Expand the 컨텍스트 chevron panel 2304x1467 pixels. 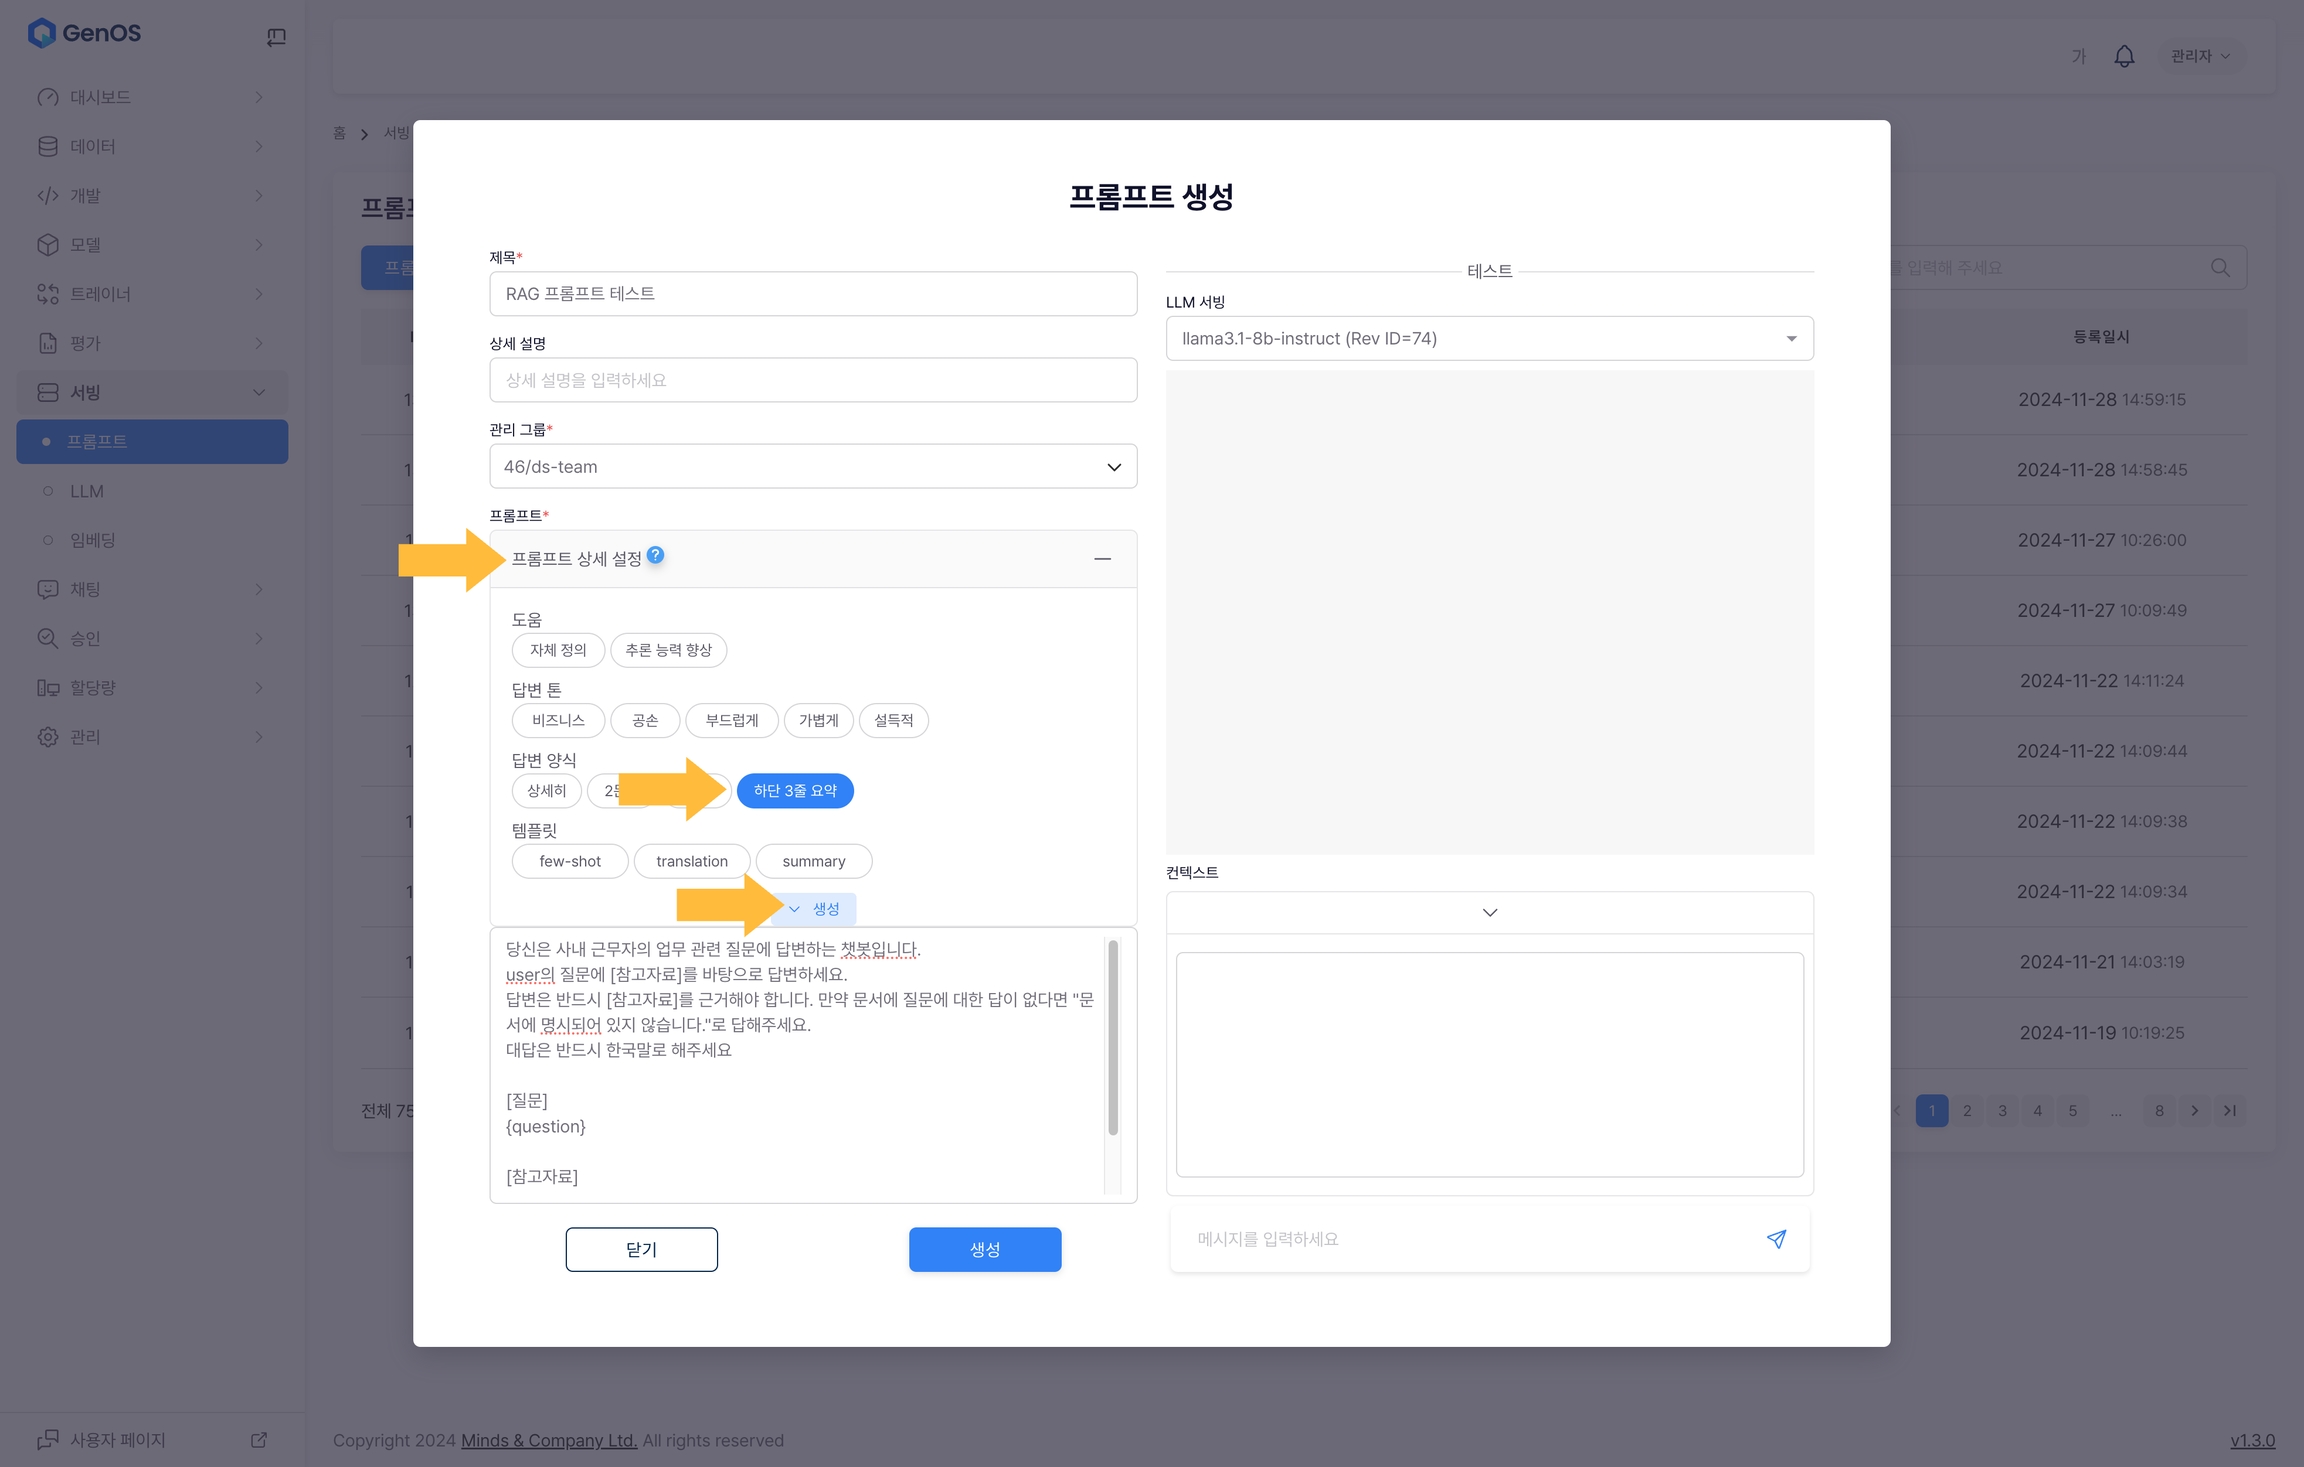click(x=1489, y=912)
